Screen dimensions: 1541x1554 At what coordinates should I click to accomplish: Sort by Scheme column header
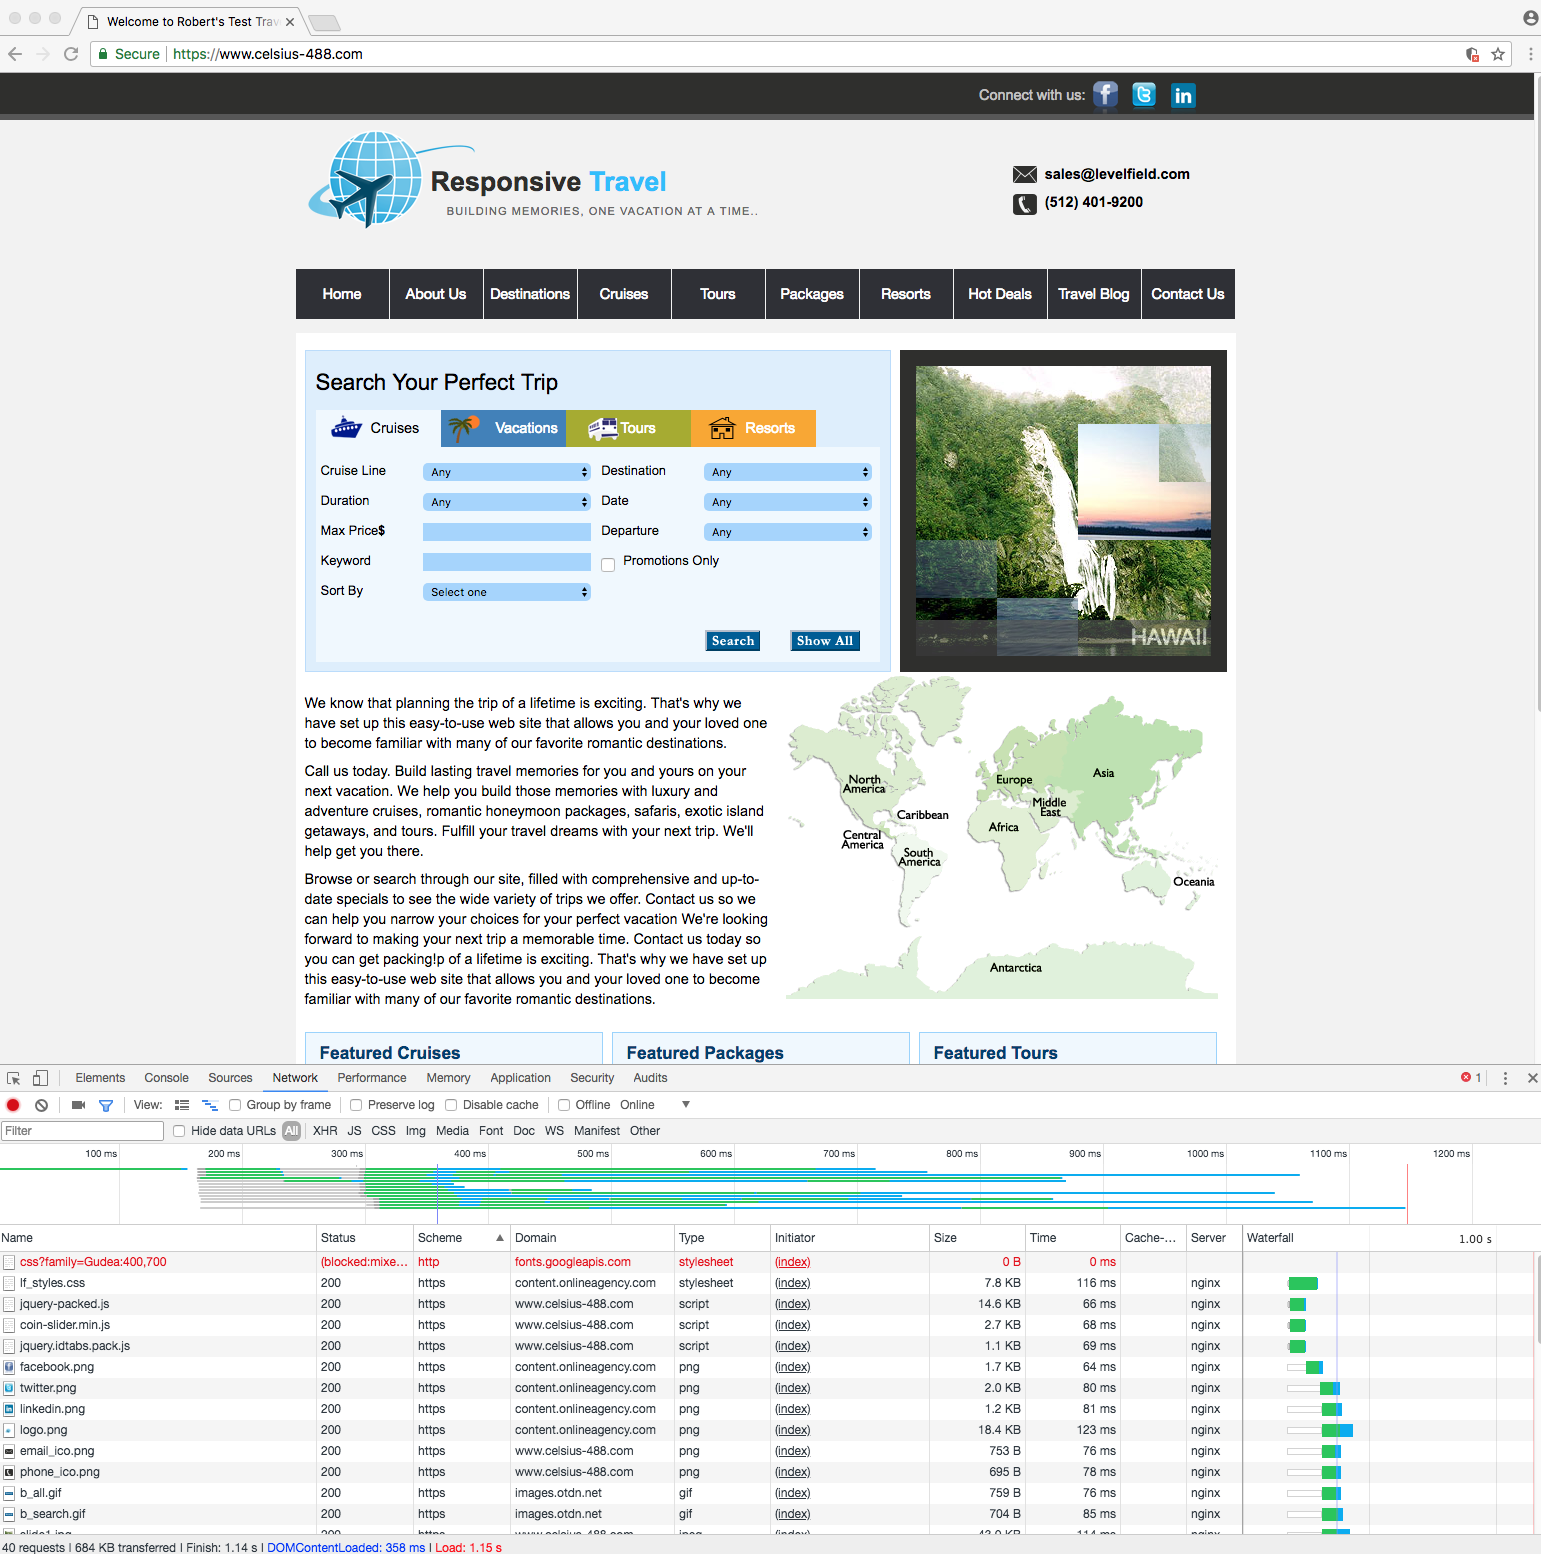click(x=461, y=1238)
